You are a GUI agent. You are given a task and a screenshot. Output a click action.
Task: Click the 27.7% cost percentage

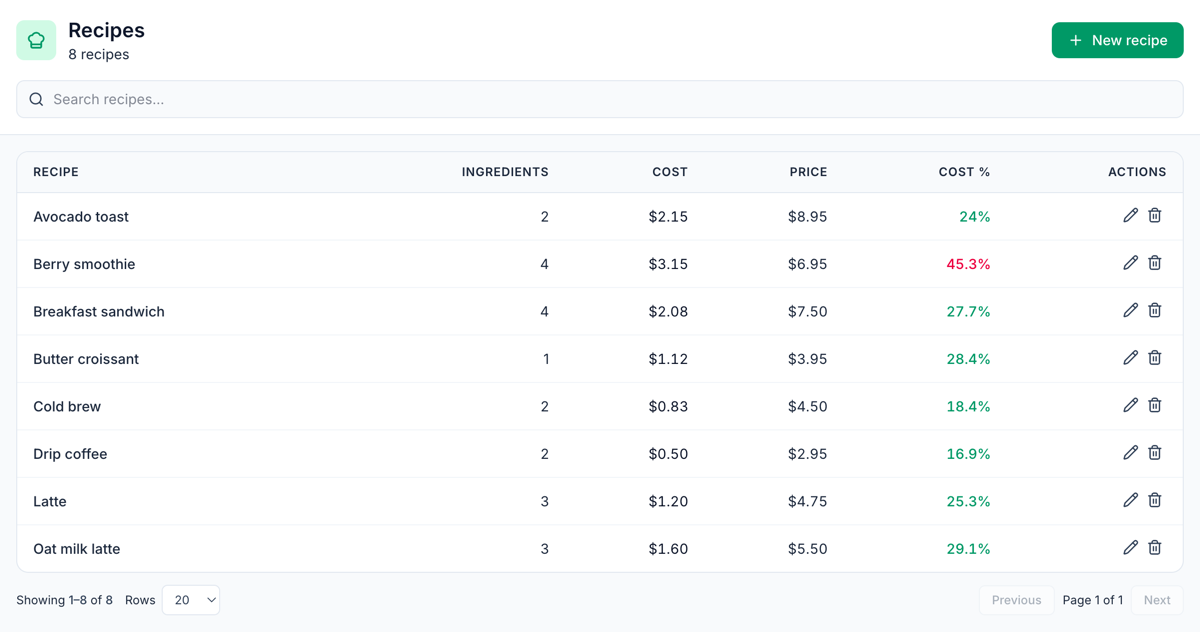pyautogui.click(x=968, y=312)
